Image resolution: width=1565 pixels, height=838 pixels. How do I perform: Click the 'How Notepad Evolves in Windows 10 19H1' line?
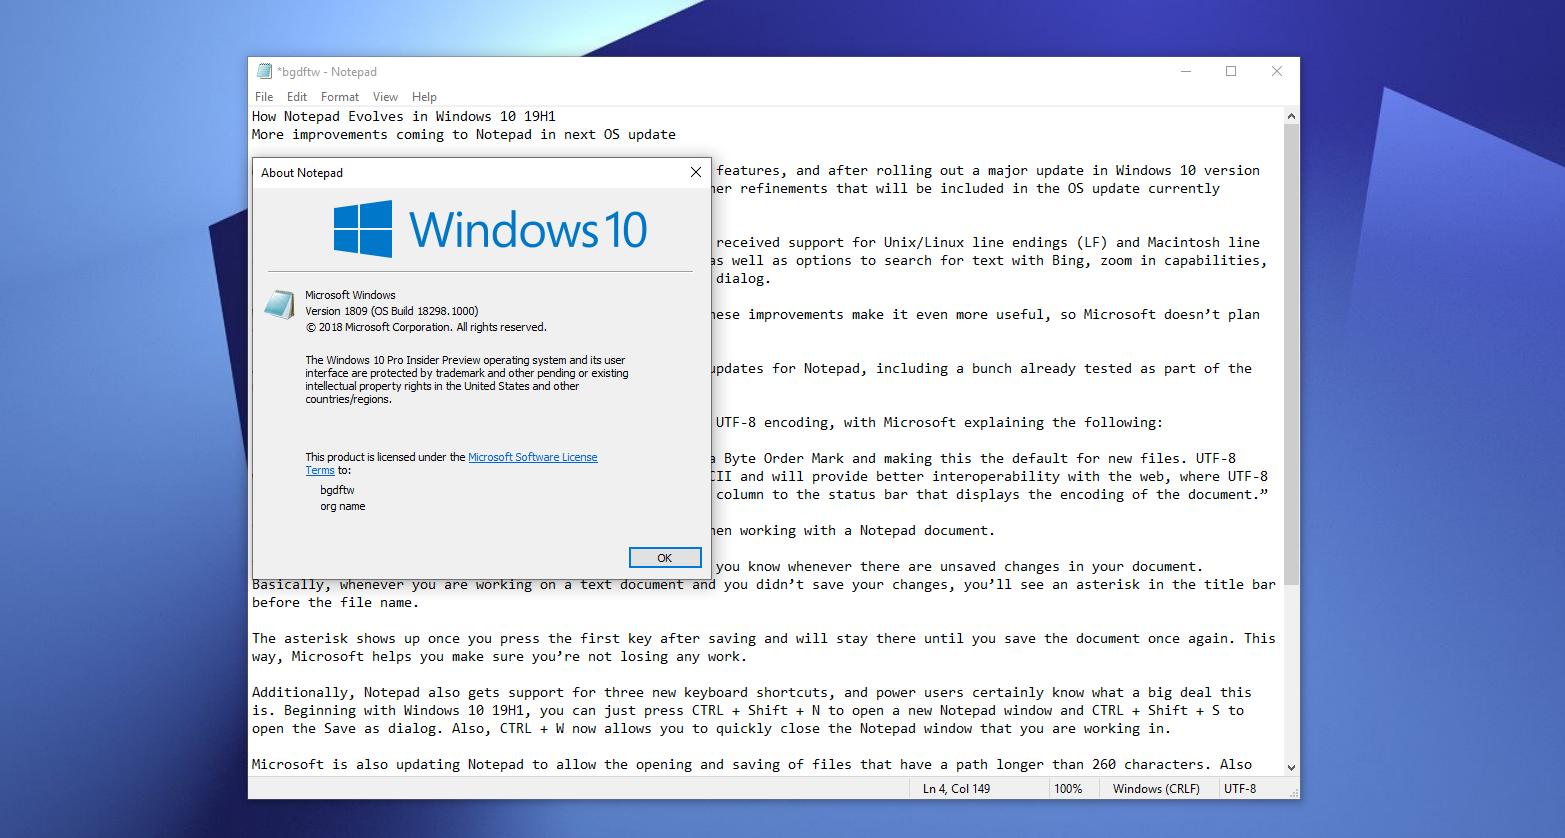pyautogui.click(x=404, y=116)
